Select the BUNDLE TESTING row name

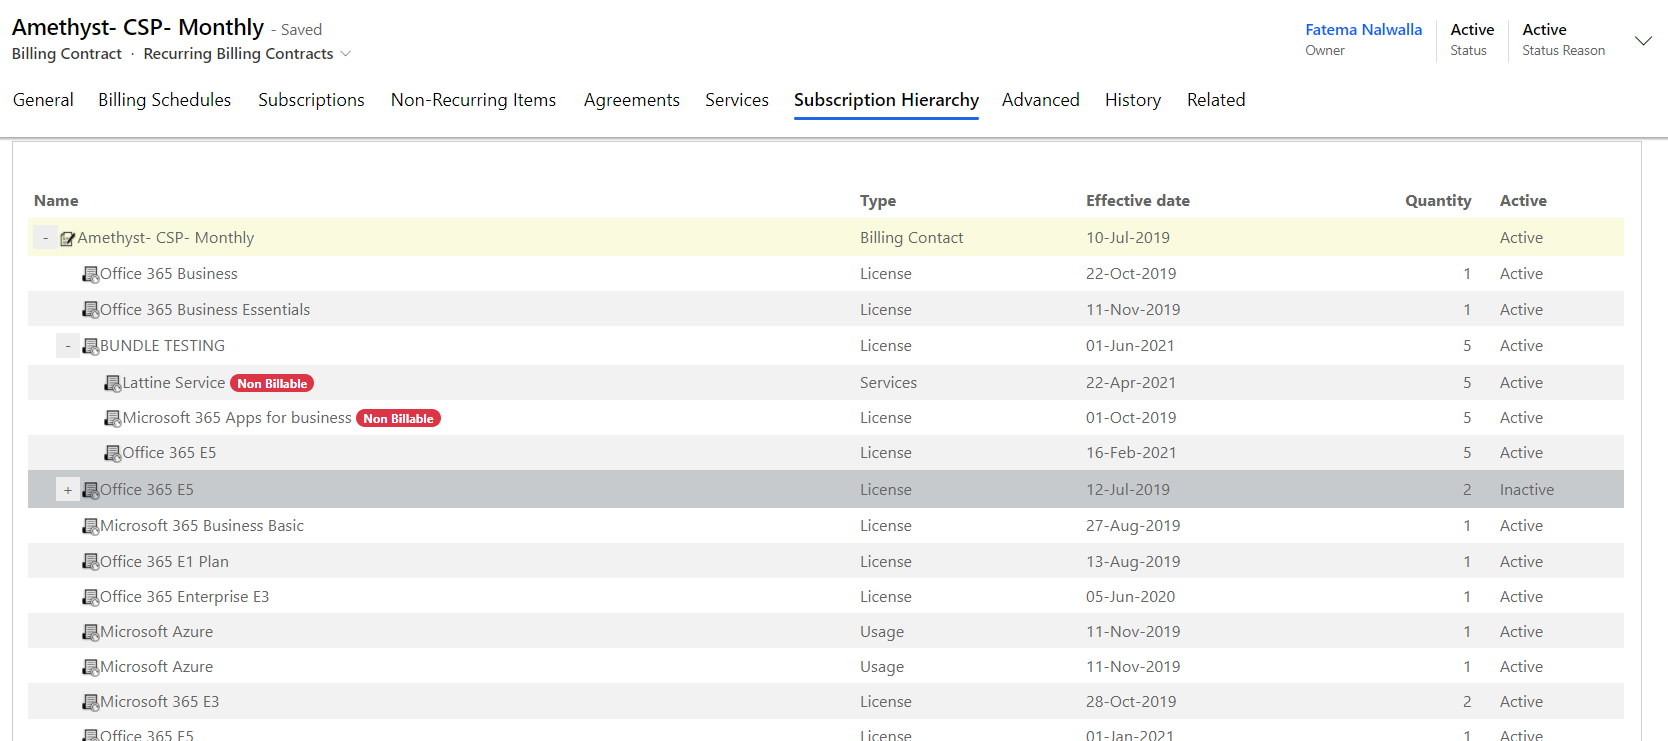point(162,346)
